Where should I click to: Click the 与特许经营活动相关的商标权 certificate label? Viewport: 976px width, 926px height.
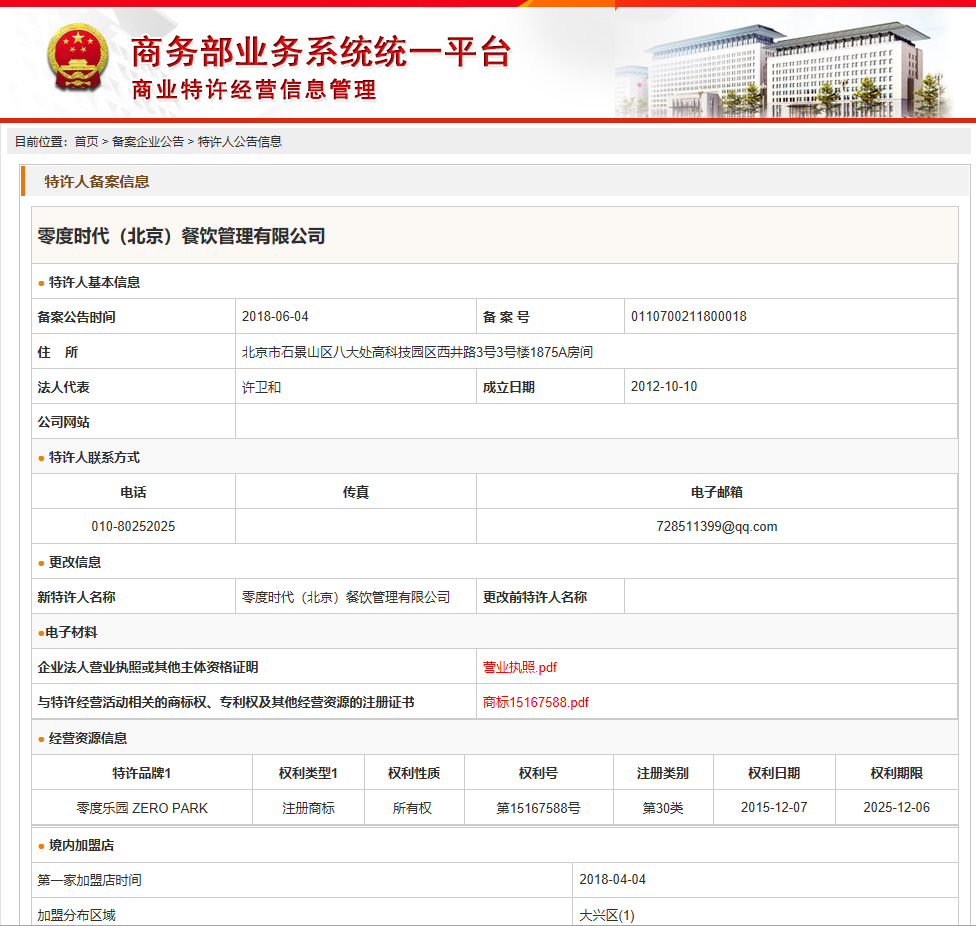coord(226,703)
